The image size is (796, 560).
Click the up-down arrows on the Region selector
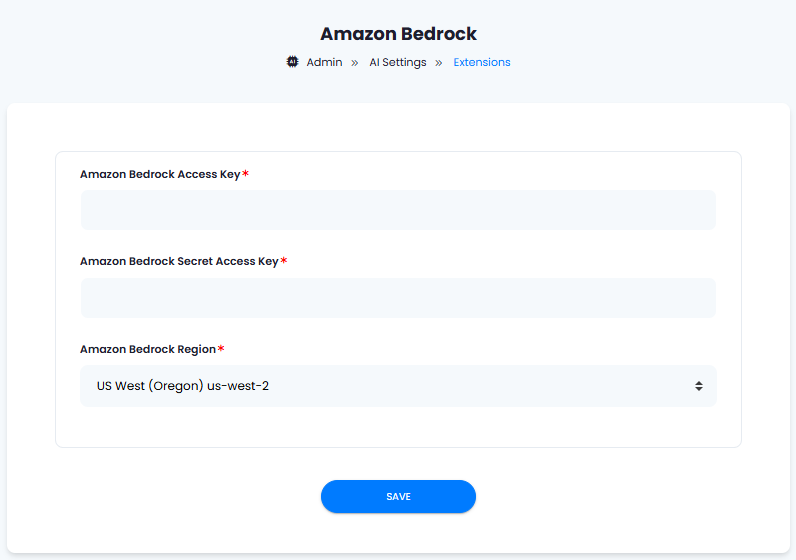[x=699, y=386]
